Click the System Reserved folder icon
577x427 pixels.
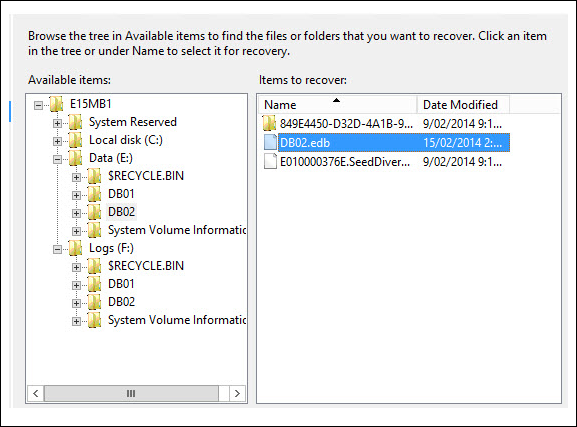click(75, 122)
